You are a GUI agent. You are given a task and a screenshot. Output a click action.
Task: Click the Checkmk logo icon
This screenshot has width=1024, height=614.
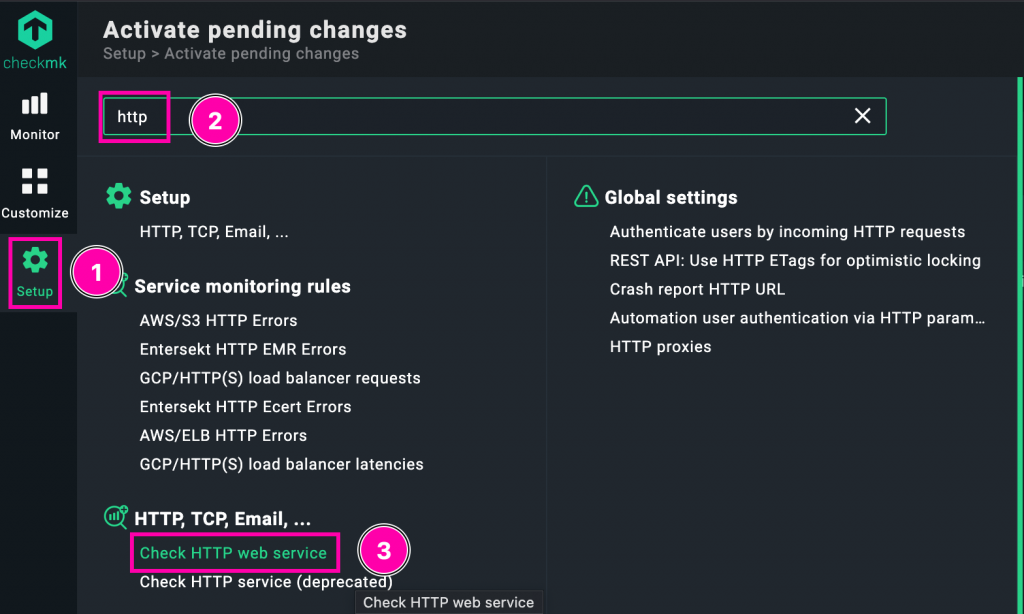[35, 30]
